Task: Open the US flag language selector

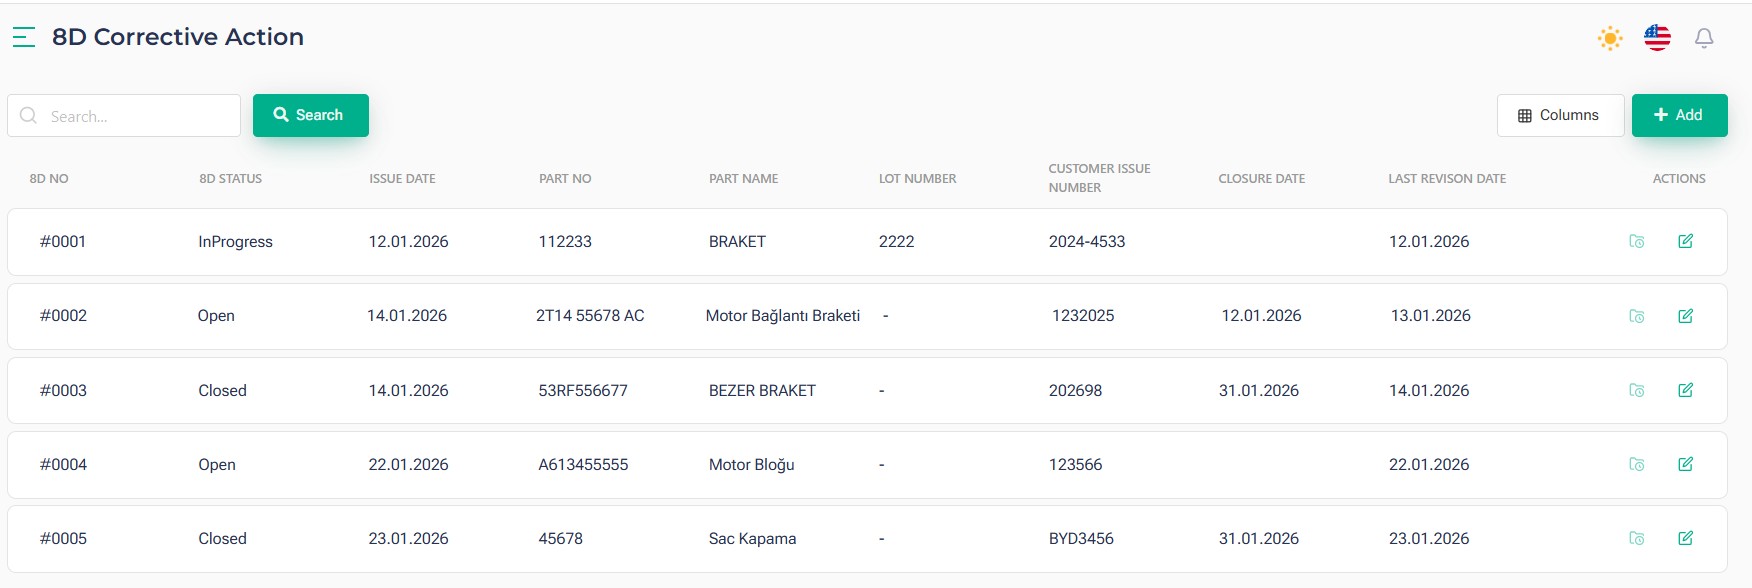Action: pos(1657,38)
